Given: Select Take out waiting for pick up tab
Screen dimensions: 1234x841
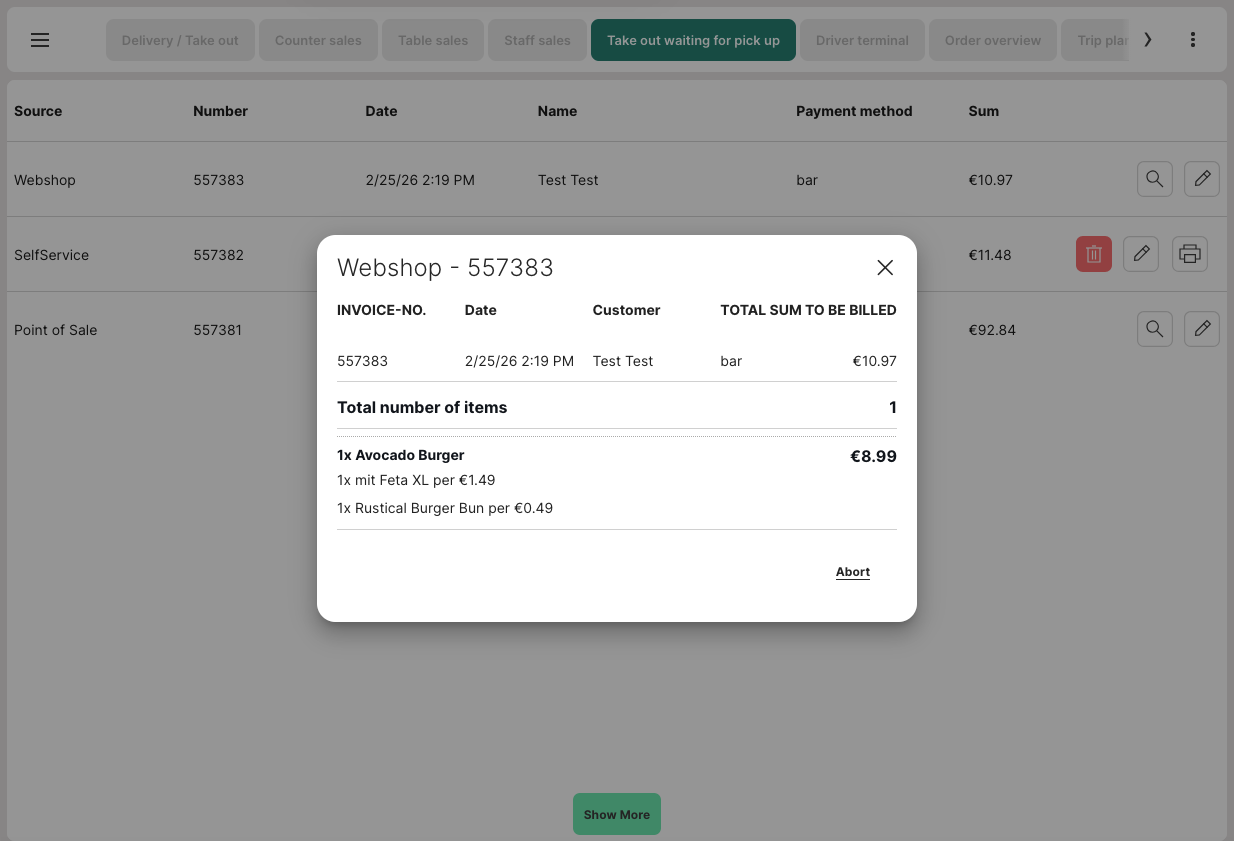Looking at the screenshot, I should coord(693,41).
